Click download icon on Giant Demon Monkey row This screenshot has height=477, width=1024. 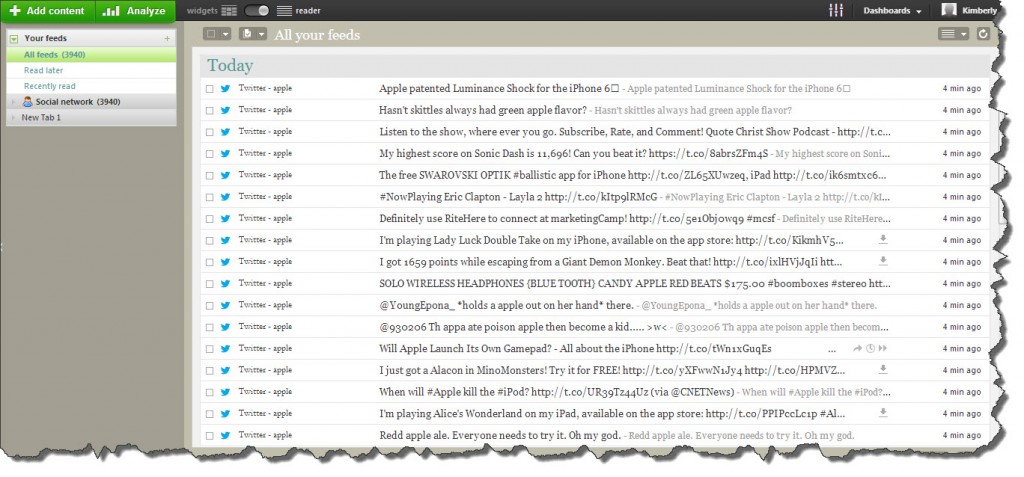pyautogui.click(x=883, y=261)
